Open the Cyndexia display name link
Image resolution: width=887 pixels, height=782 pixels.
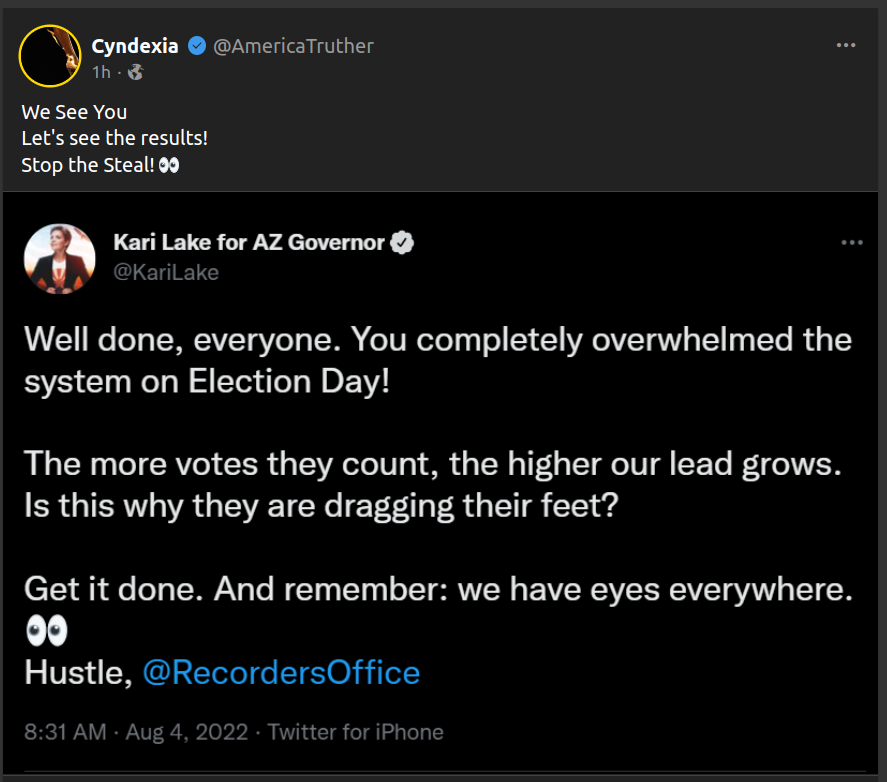(134, 46)
